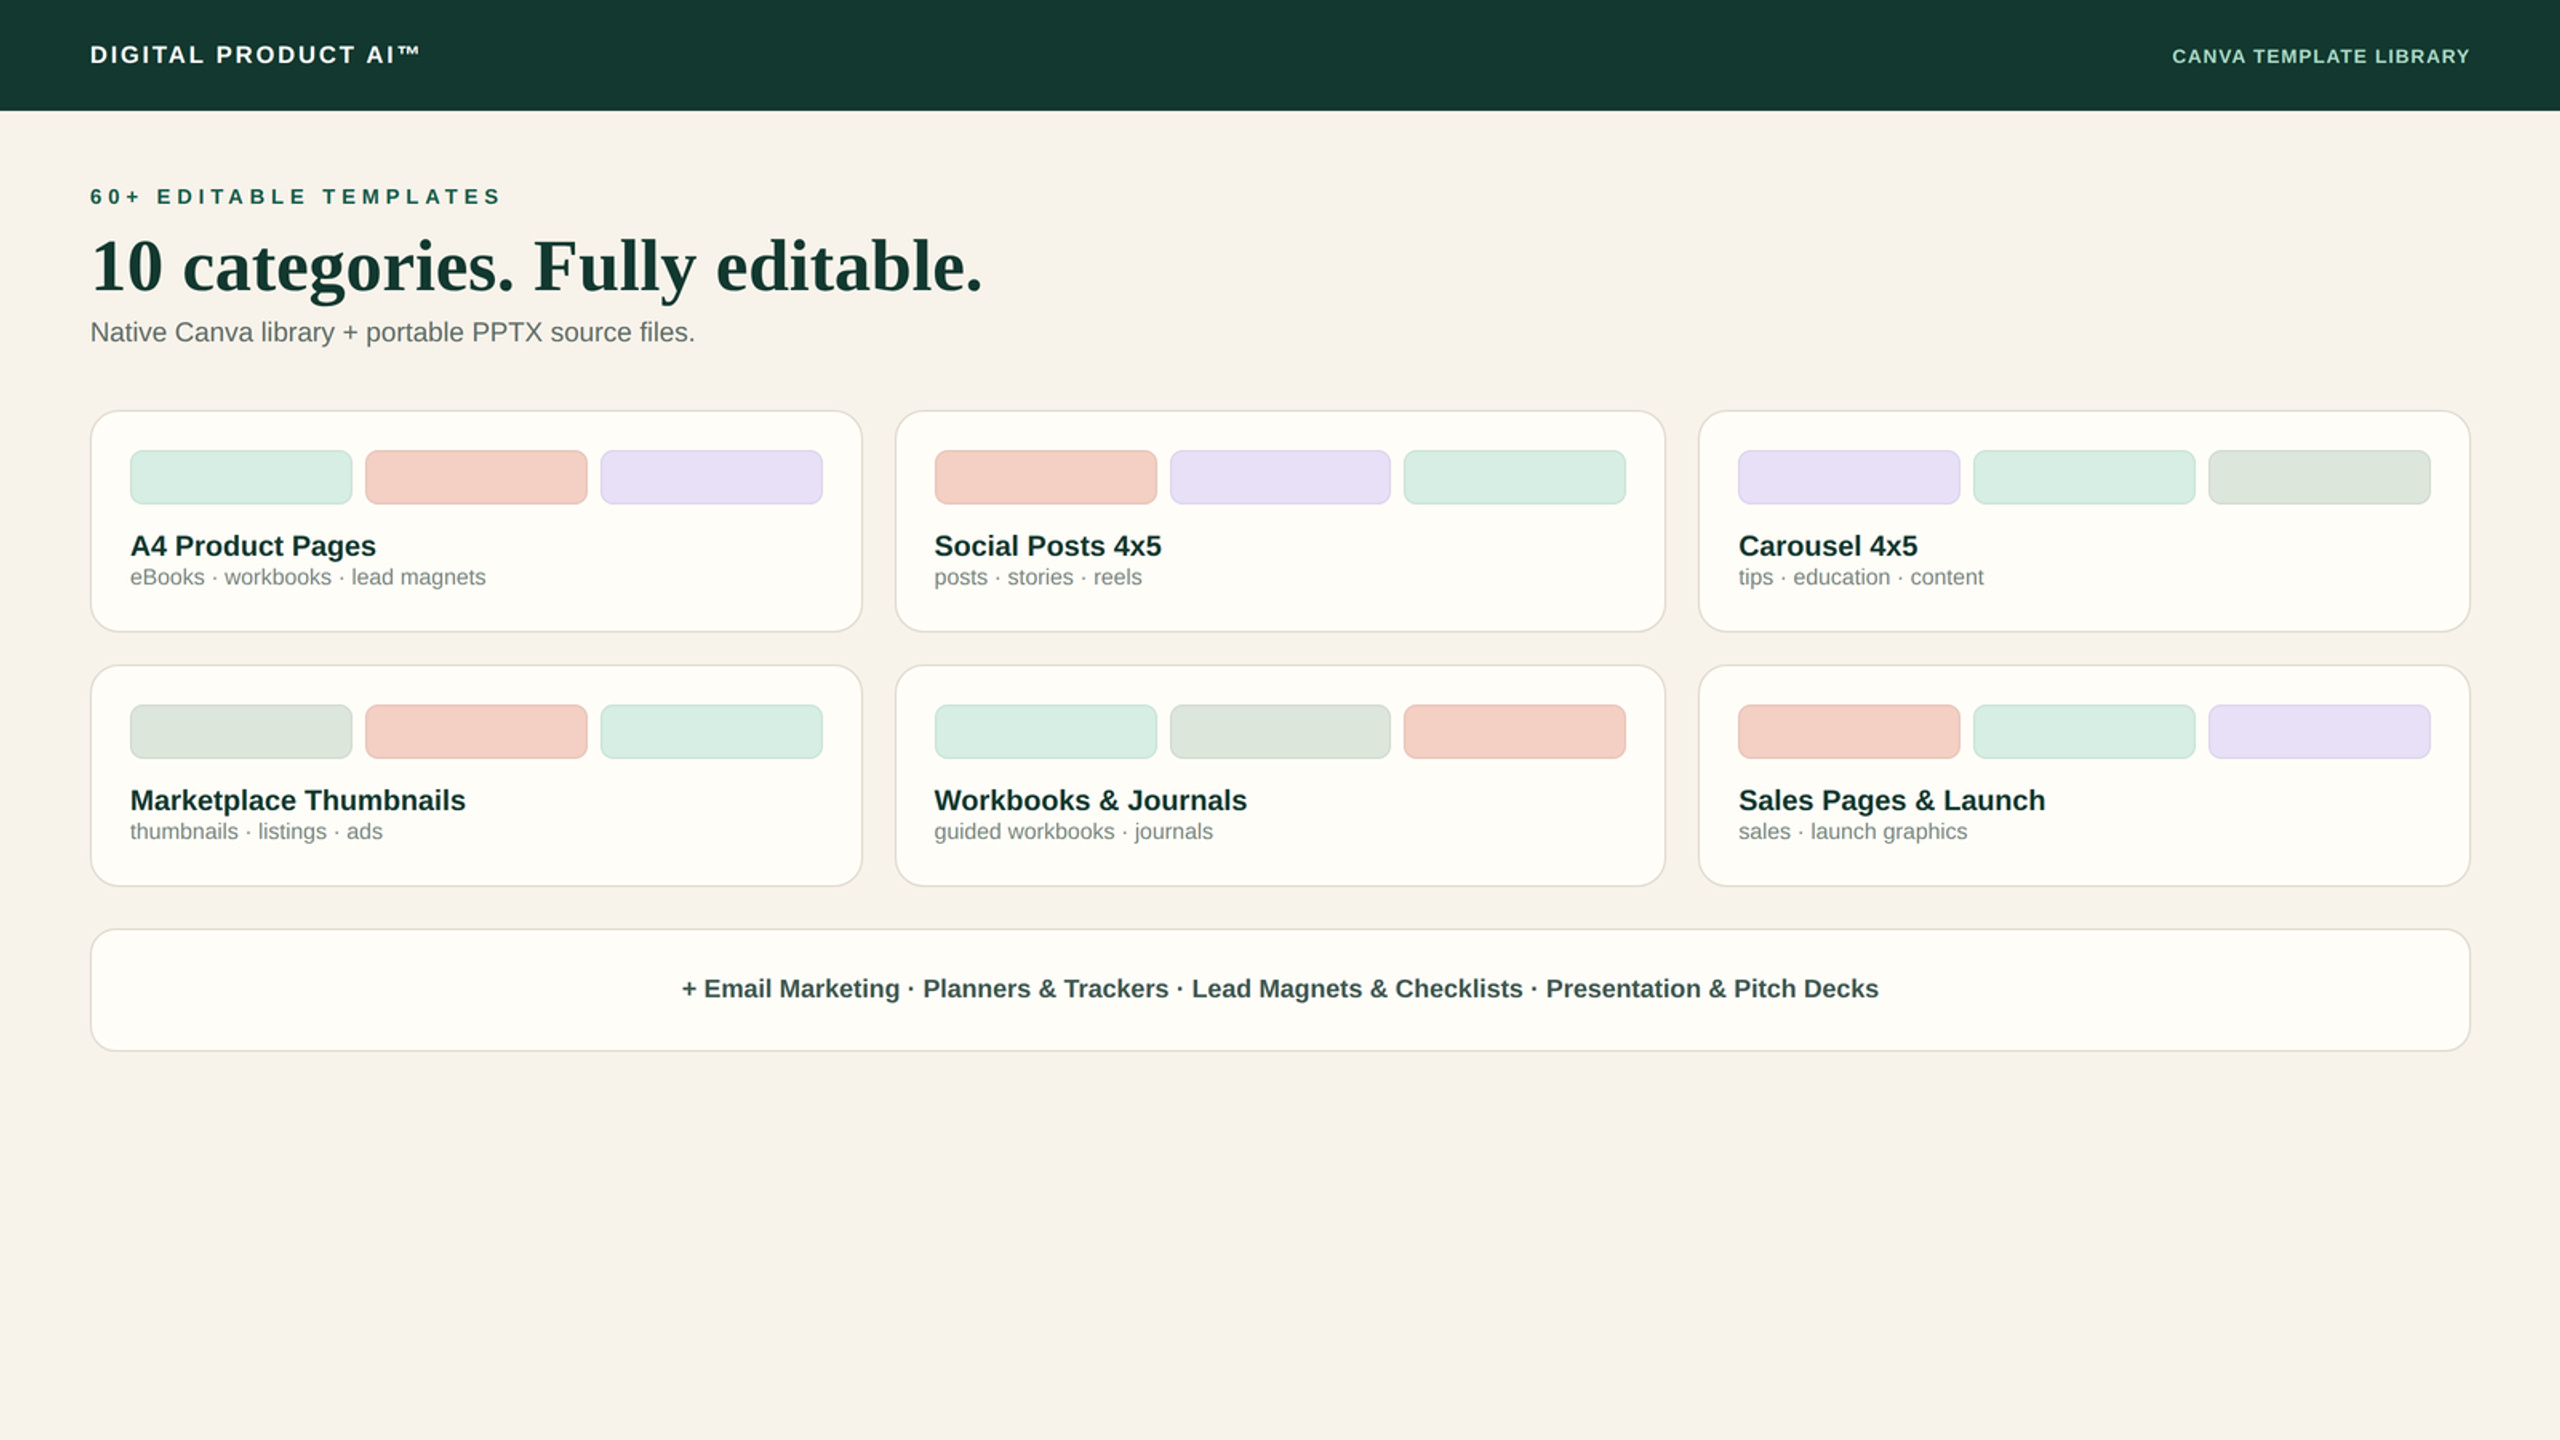The image size is (2560, 1440).
Task: Click the sage swatch in Workbooks & Journals
Action: click(x=1280, y=731)
